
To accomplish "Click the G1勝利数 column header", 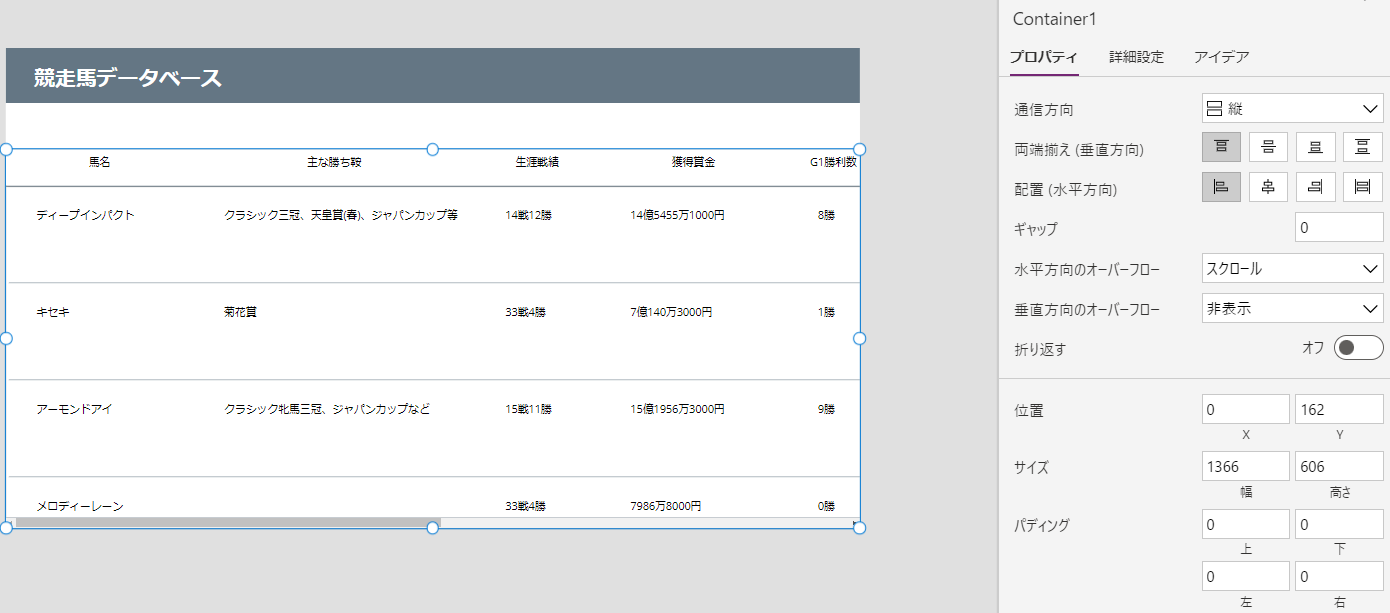I will (x=833, y=162).
